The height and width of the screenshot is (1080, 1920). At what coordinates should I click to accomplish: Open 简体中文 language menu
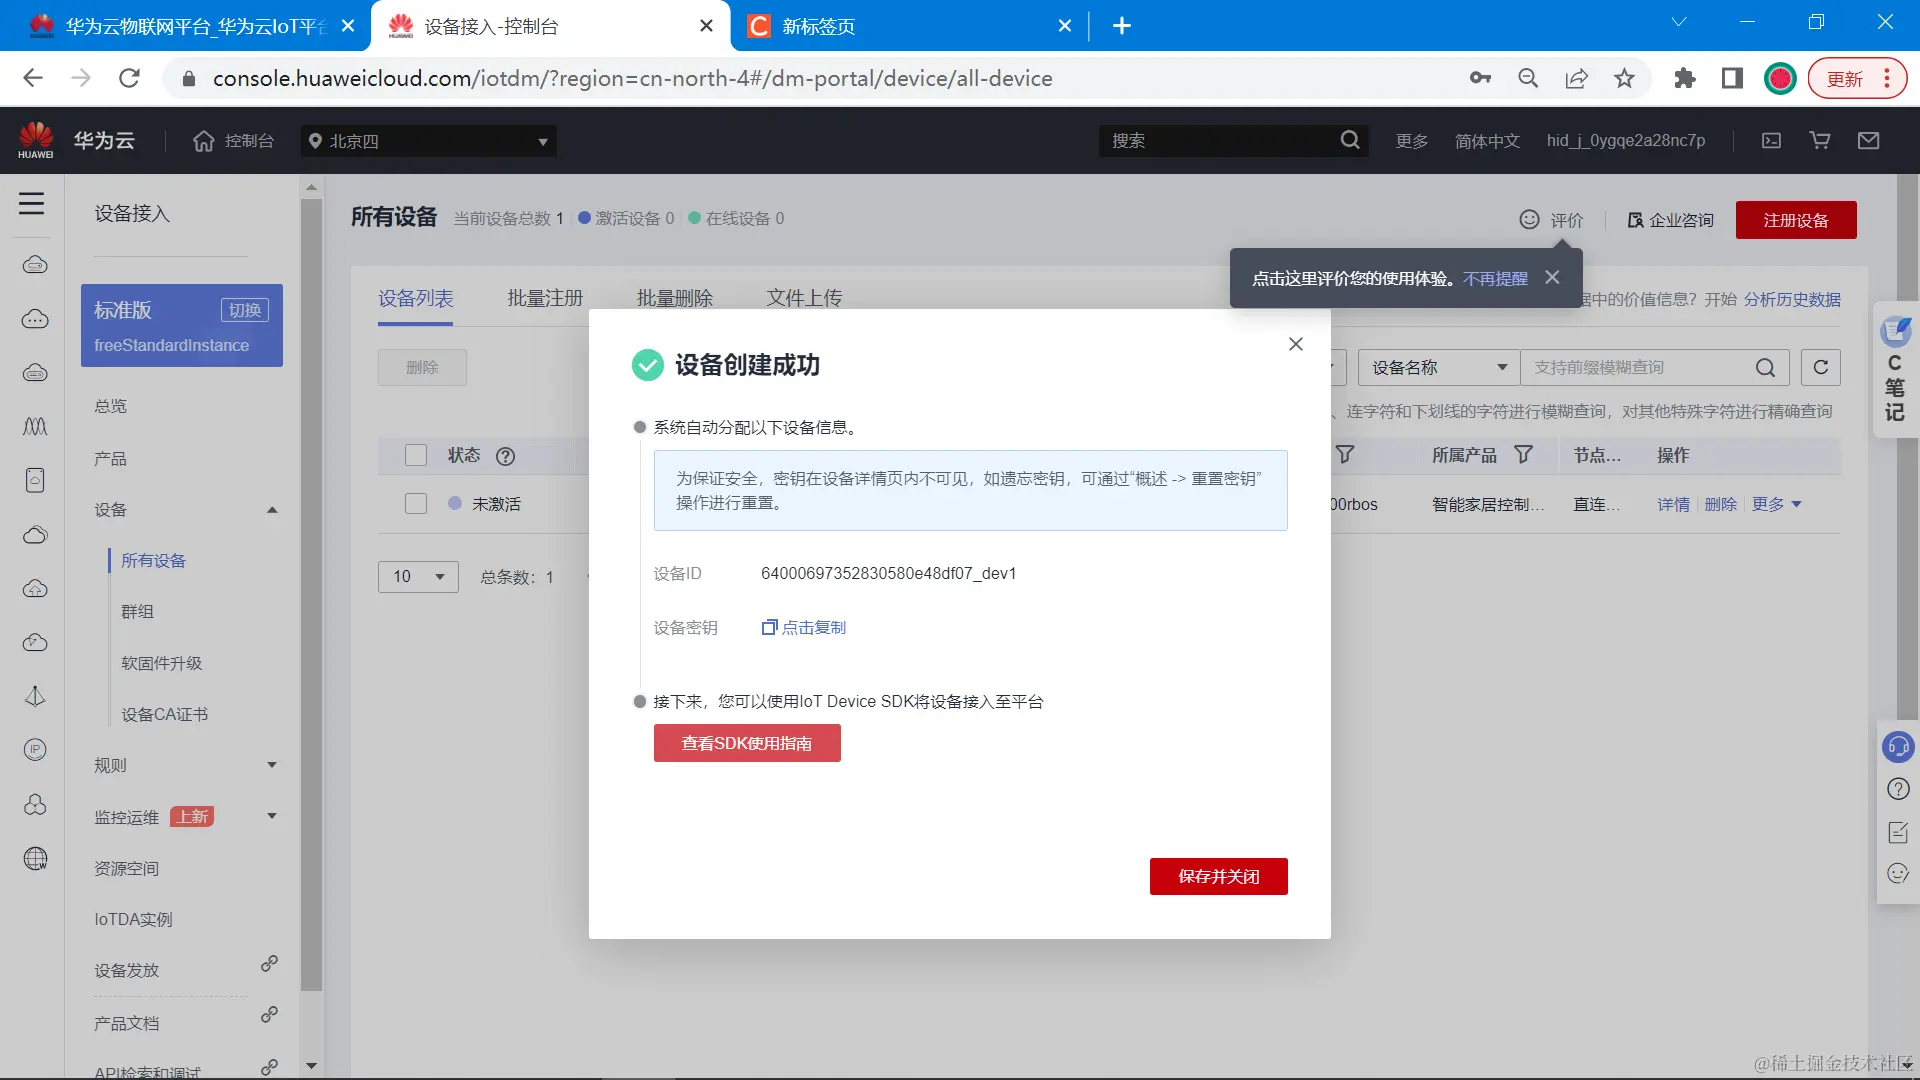(x=1487, y=141)
